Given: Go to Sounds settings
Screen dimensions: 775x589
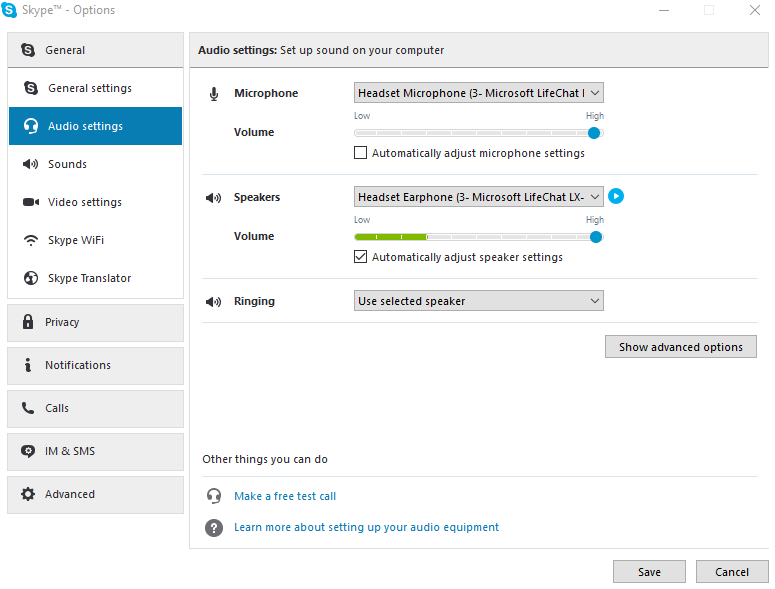Looking at the screenshot, I should pos(95,164).
